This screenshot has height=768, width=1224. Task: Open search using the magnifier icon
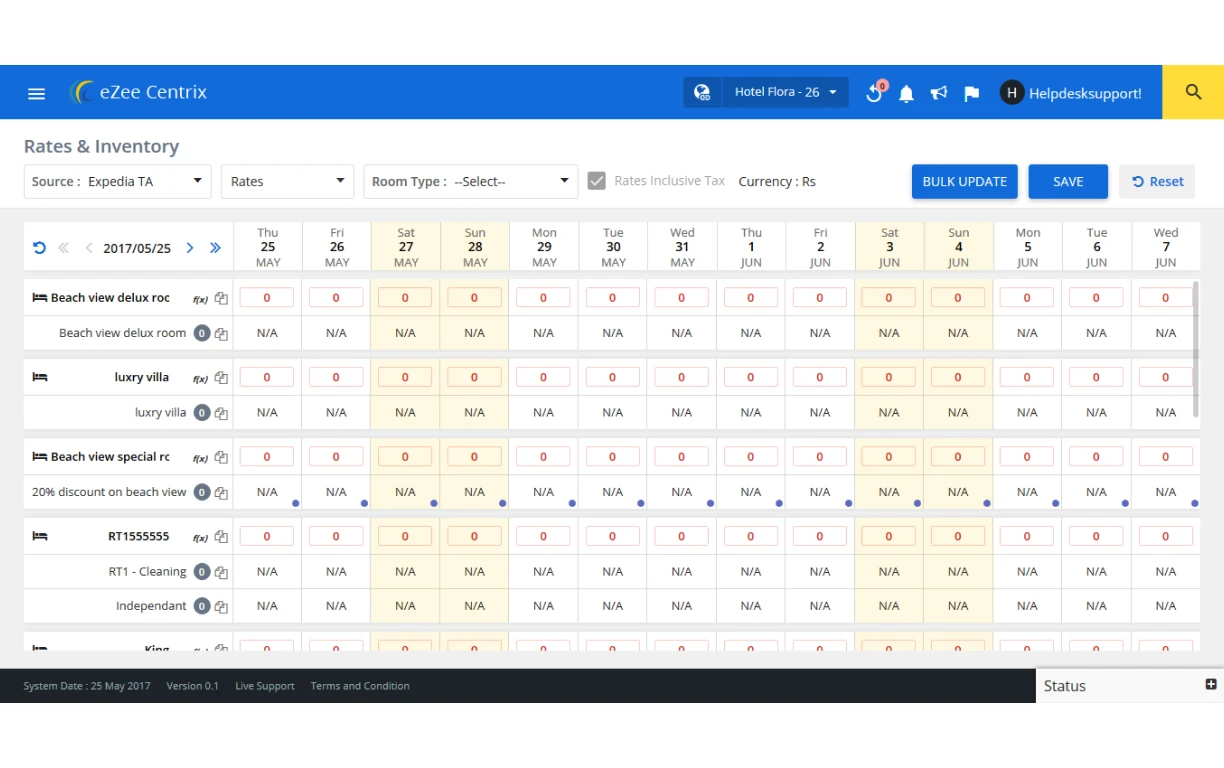[1192, 91]
